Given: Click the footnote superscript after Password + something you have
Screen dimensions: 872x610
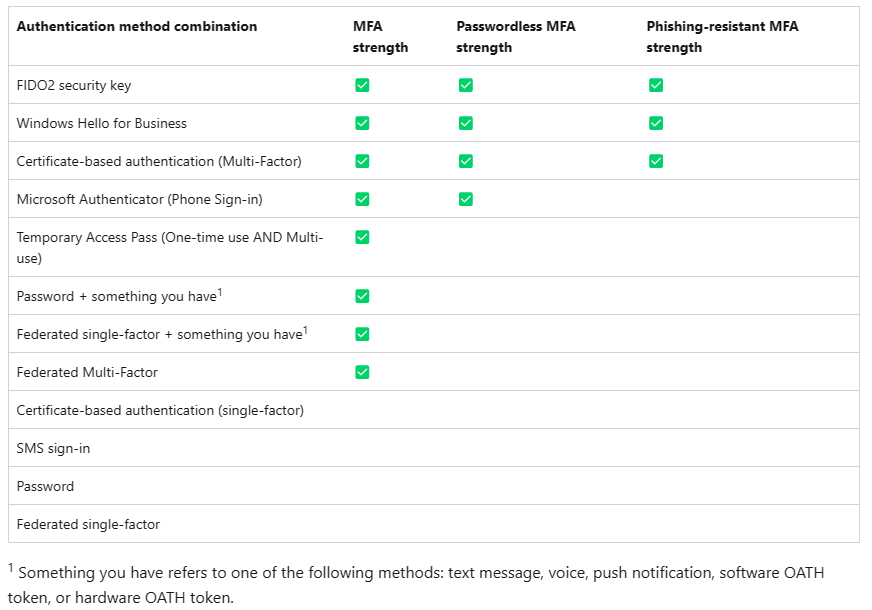Looking at the screenshot, I should (220, 292).
